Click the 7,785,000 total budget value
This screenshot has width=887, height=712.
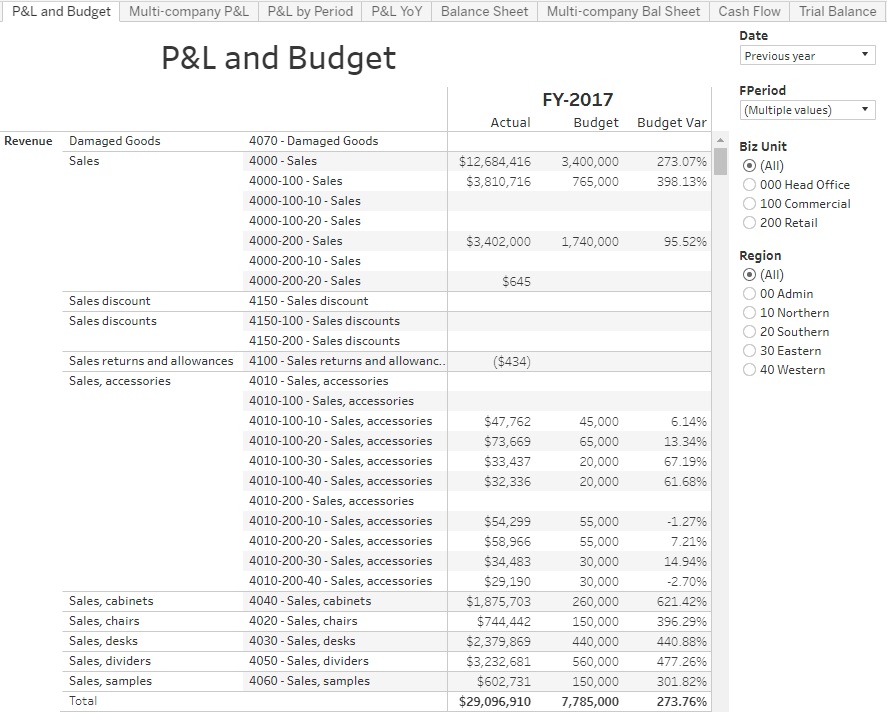point(590,702)
